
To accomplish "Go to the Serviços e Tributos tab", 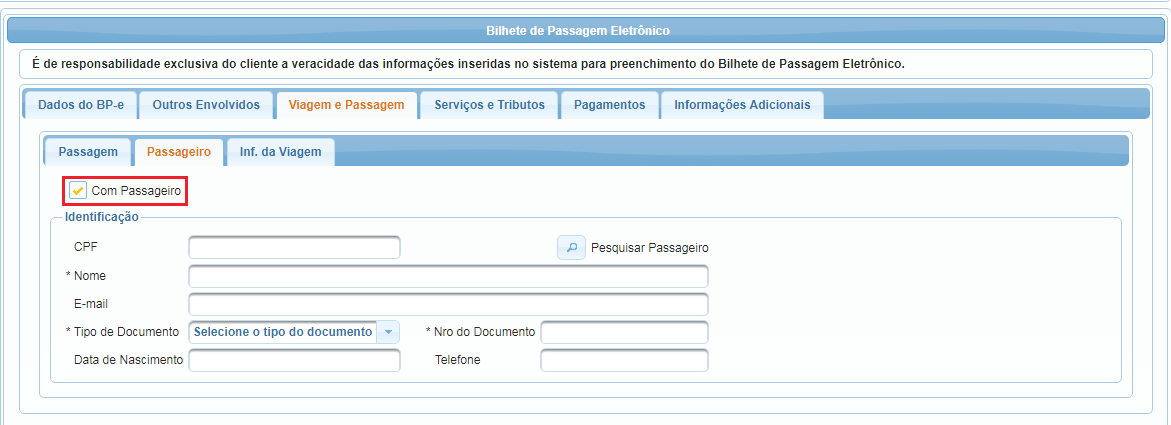I will point(489,105).
